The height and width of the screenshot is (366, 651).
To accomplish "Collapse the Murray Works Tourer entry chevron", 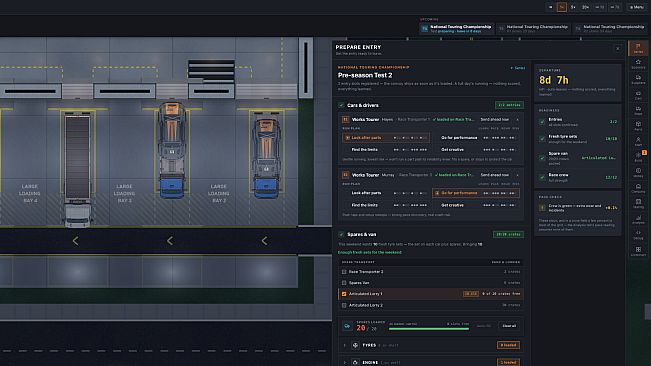I will [x=517, y=175].
